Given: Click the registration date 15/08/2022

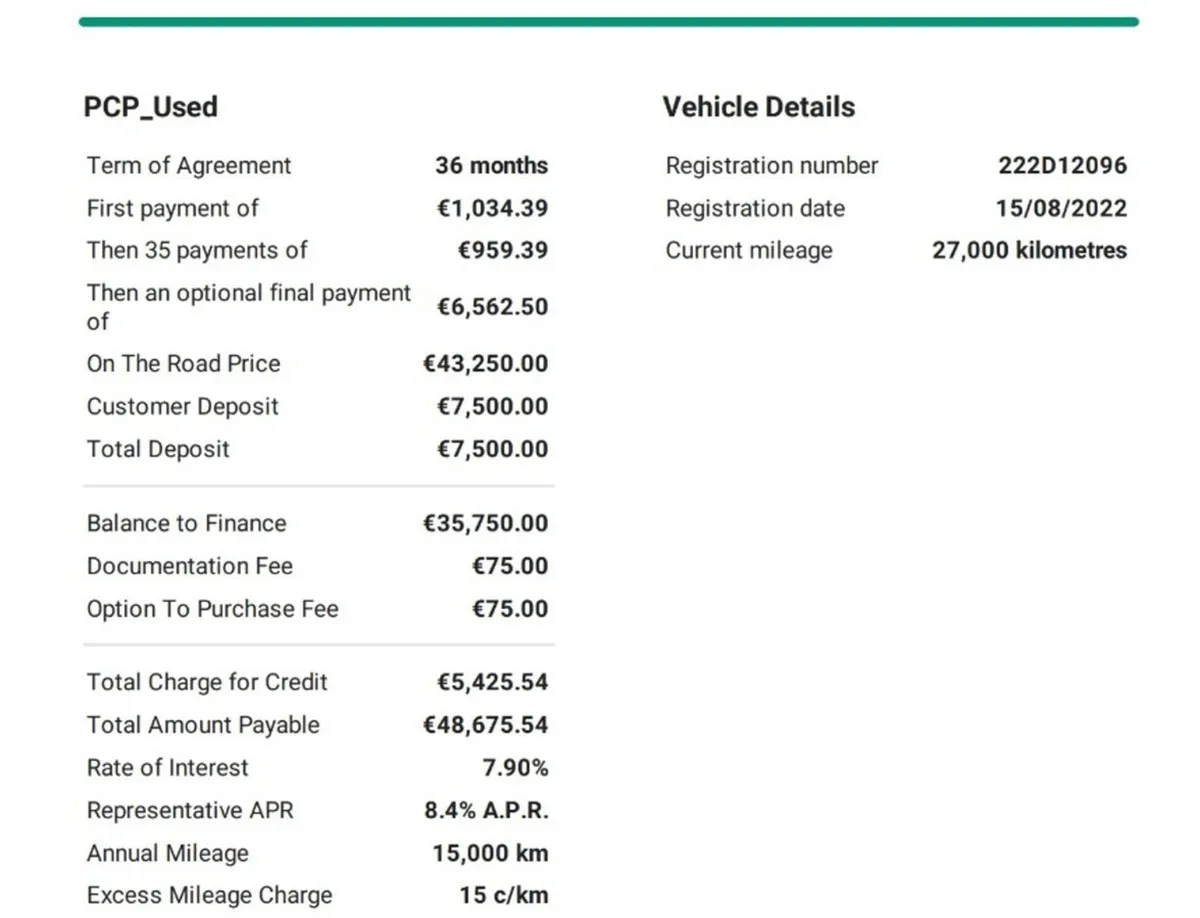Looking at the screenshot, I should pyautogui.click(x=1061, y=209).
